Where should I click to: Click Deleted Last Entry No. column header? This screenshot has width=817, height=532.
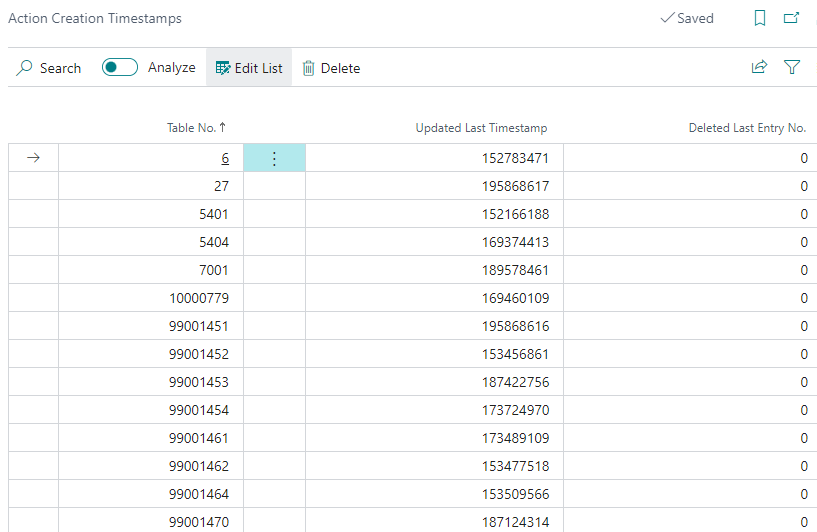coord(747,128)
